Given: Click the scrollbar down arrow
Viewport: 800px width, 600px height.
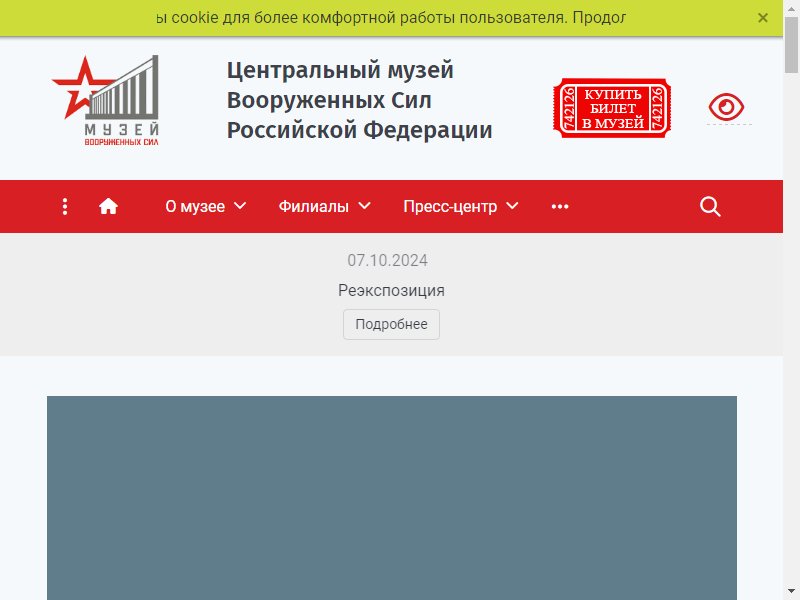Looking at the screenshot, I should [x=792, y=593].
